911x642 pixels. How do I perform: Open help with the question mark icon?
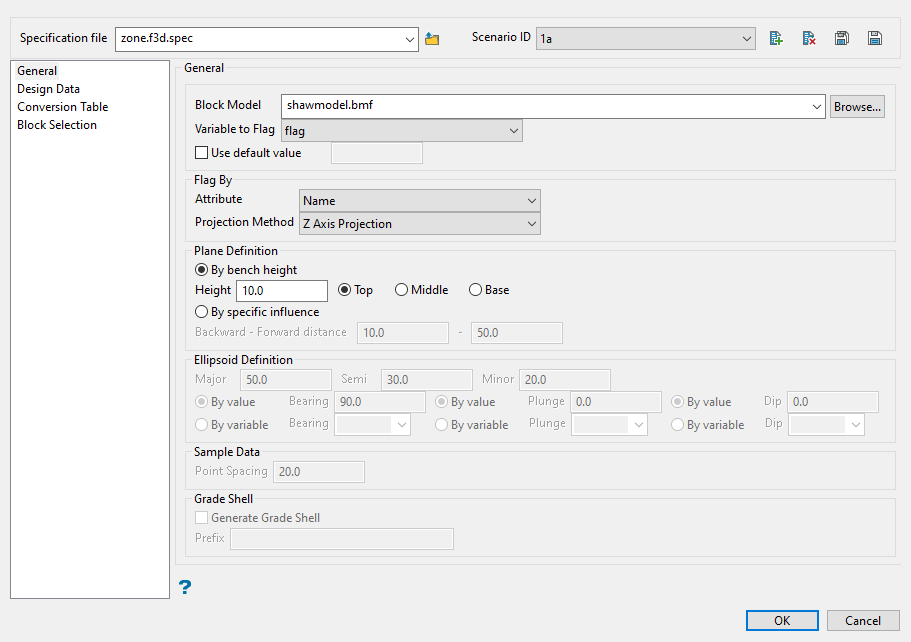185,587
